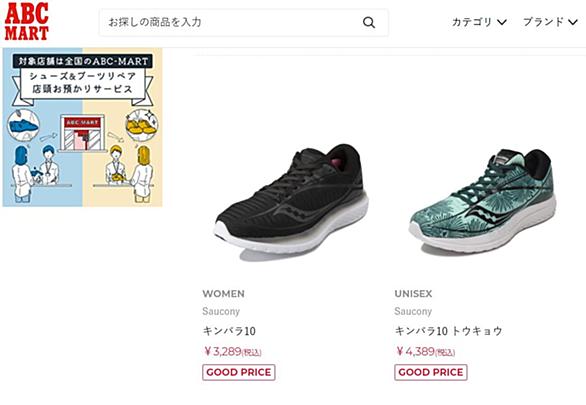Open the shoe repair service banner

[x=83, y=127]
